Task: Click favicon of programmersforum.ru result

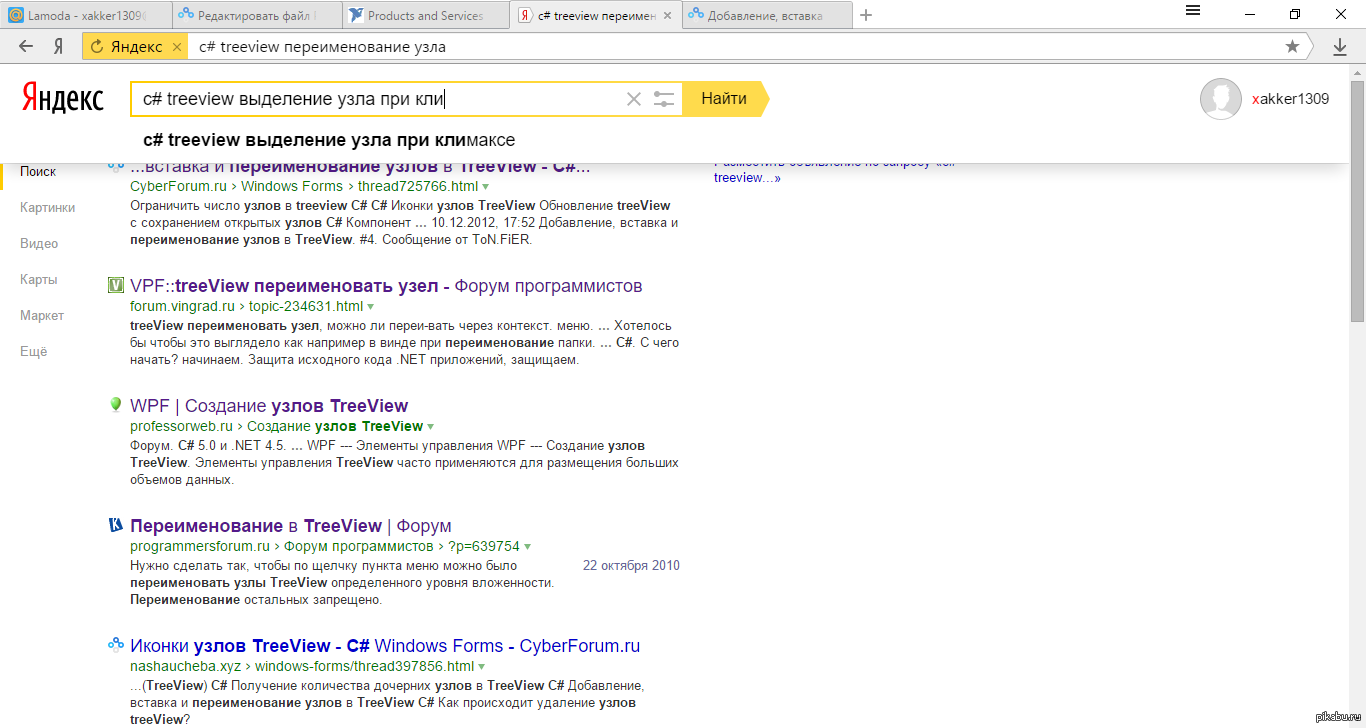Action: click(115, 525)
